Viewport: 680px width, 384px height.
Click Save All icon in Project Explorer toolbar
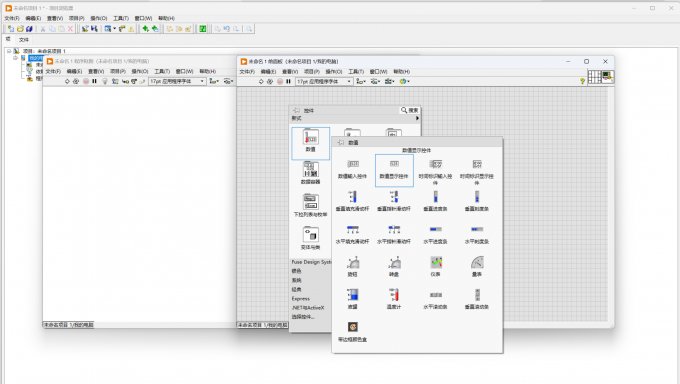click(x=29, y=29)
